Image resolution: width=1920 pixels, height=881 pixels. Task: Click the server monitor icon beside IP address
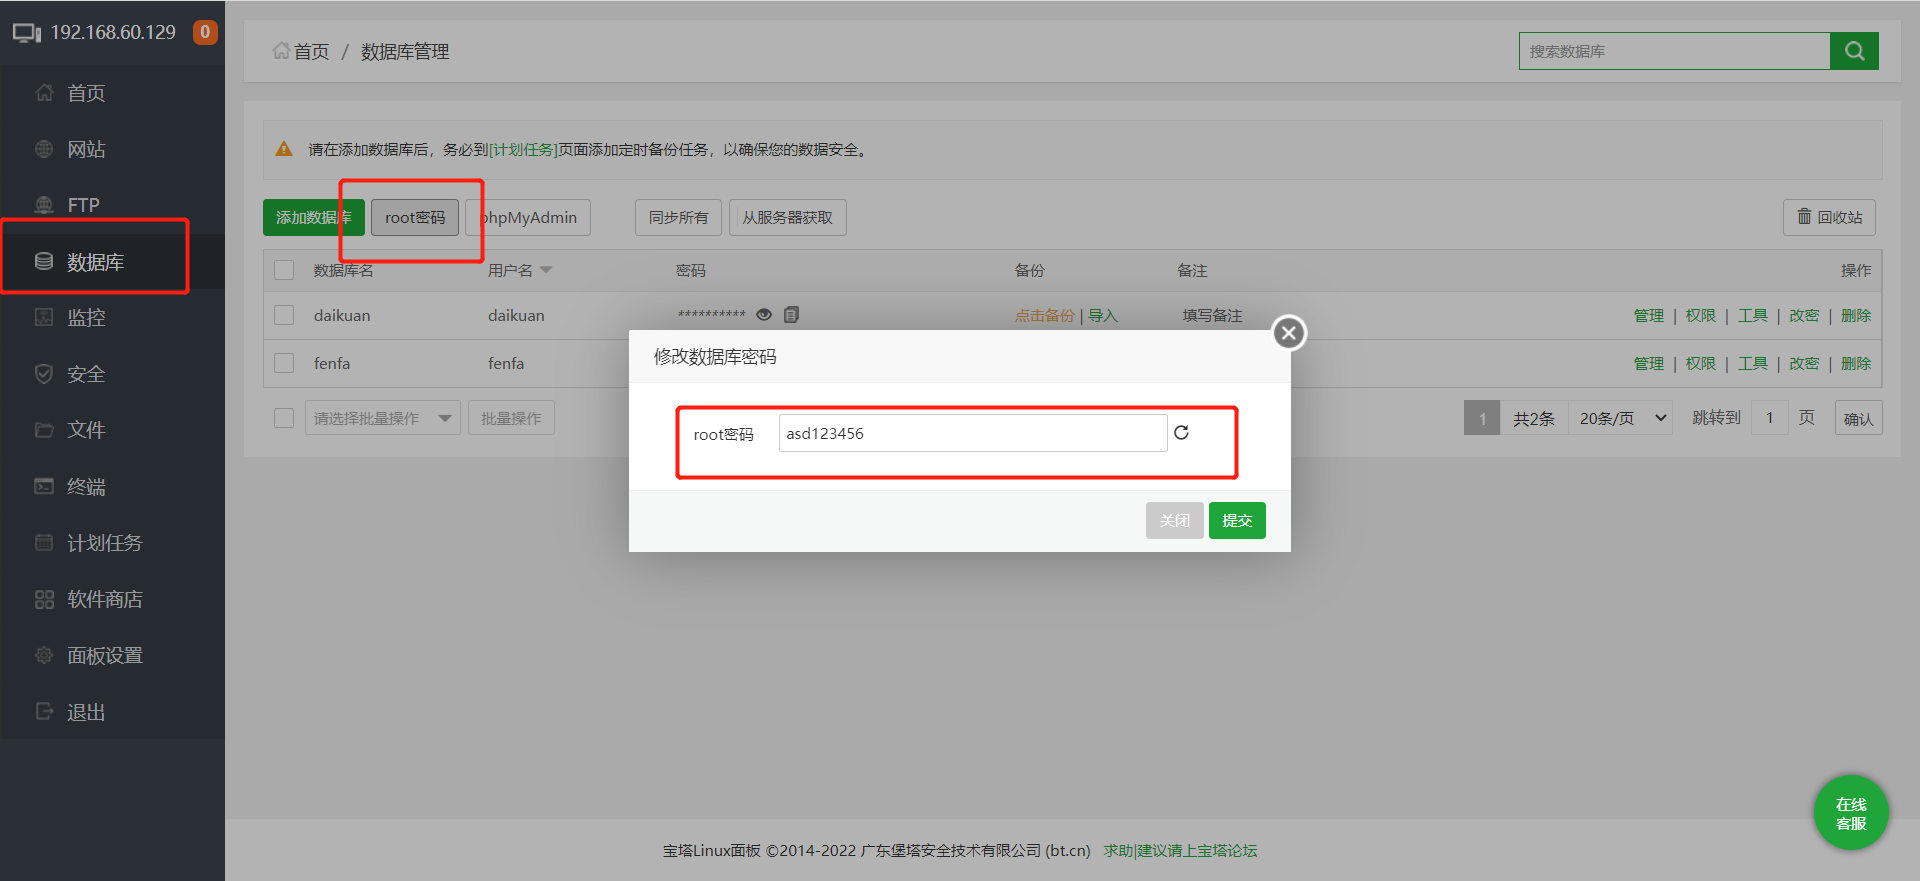tap(27, 33)
